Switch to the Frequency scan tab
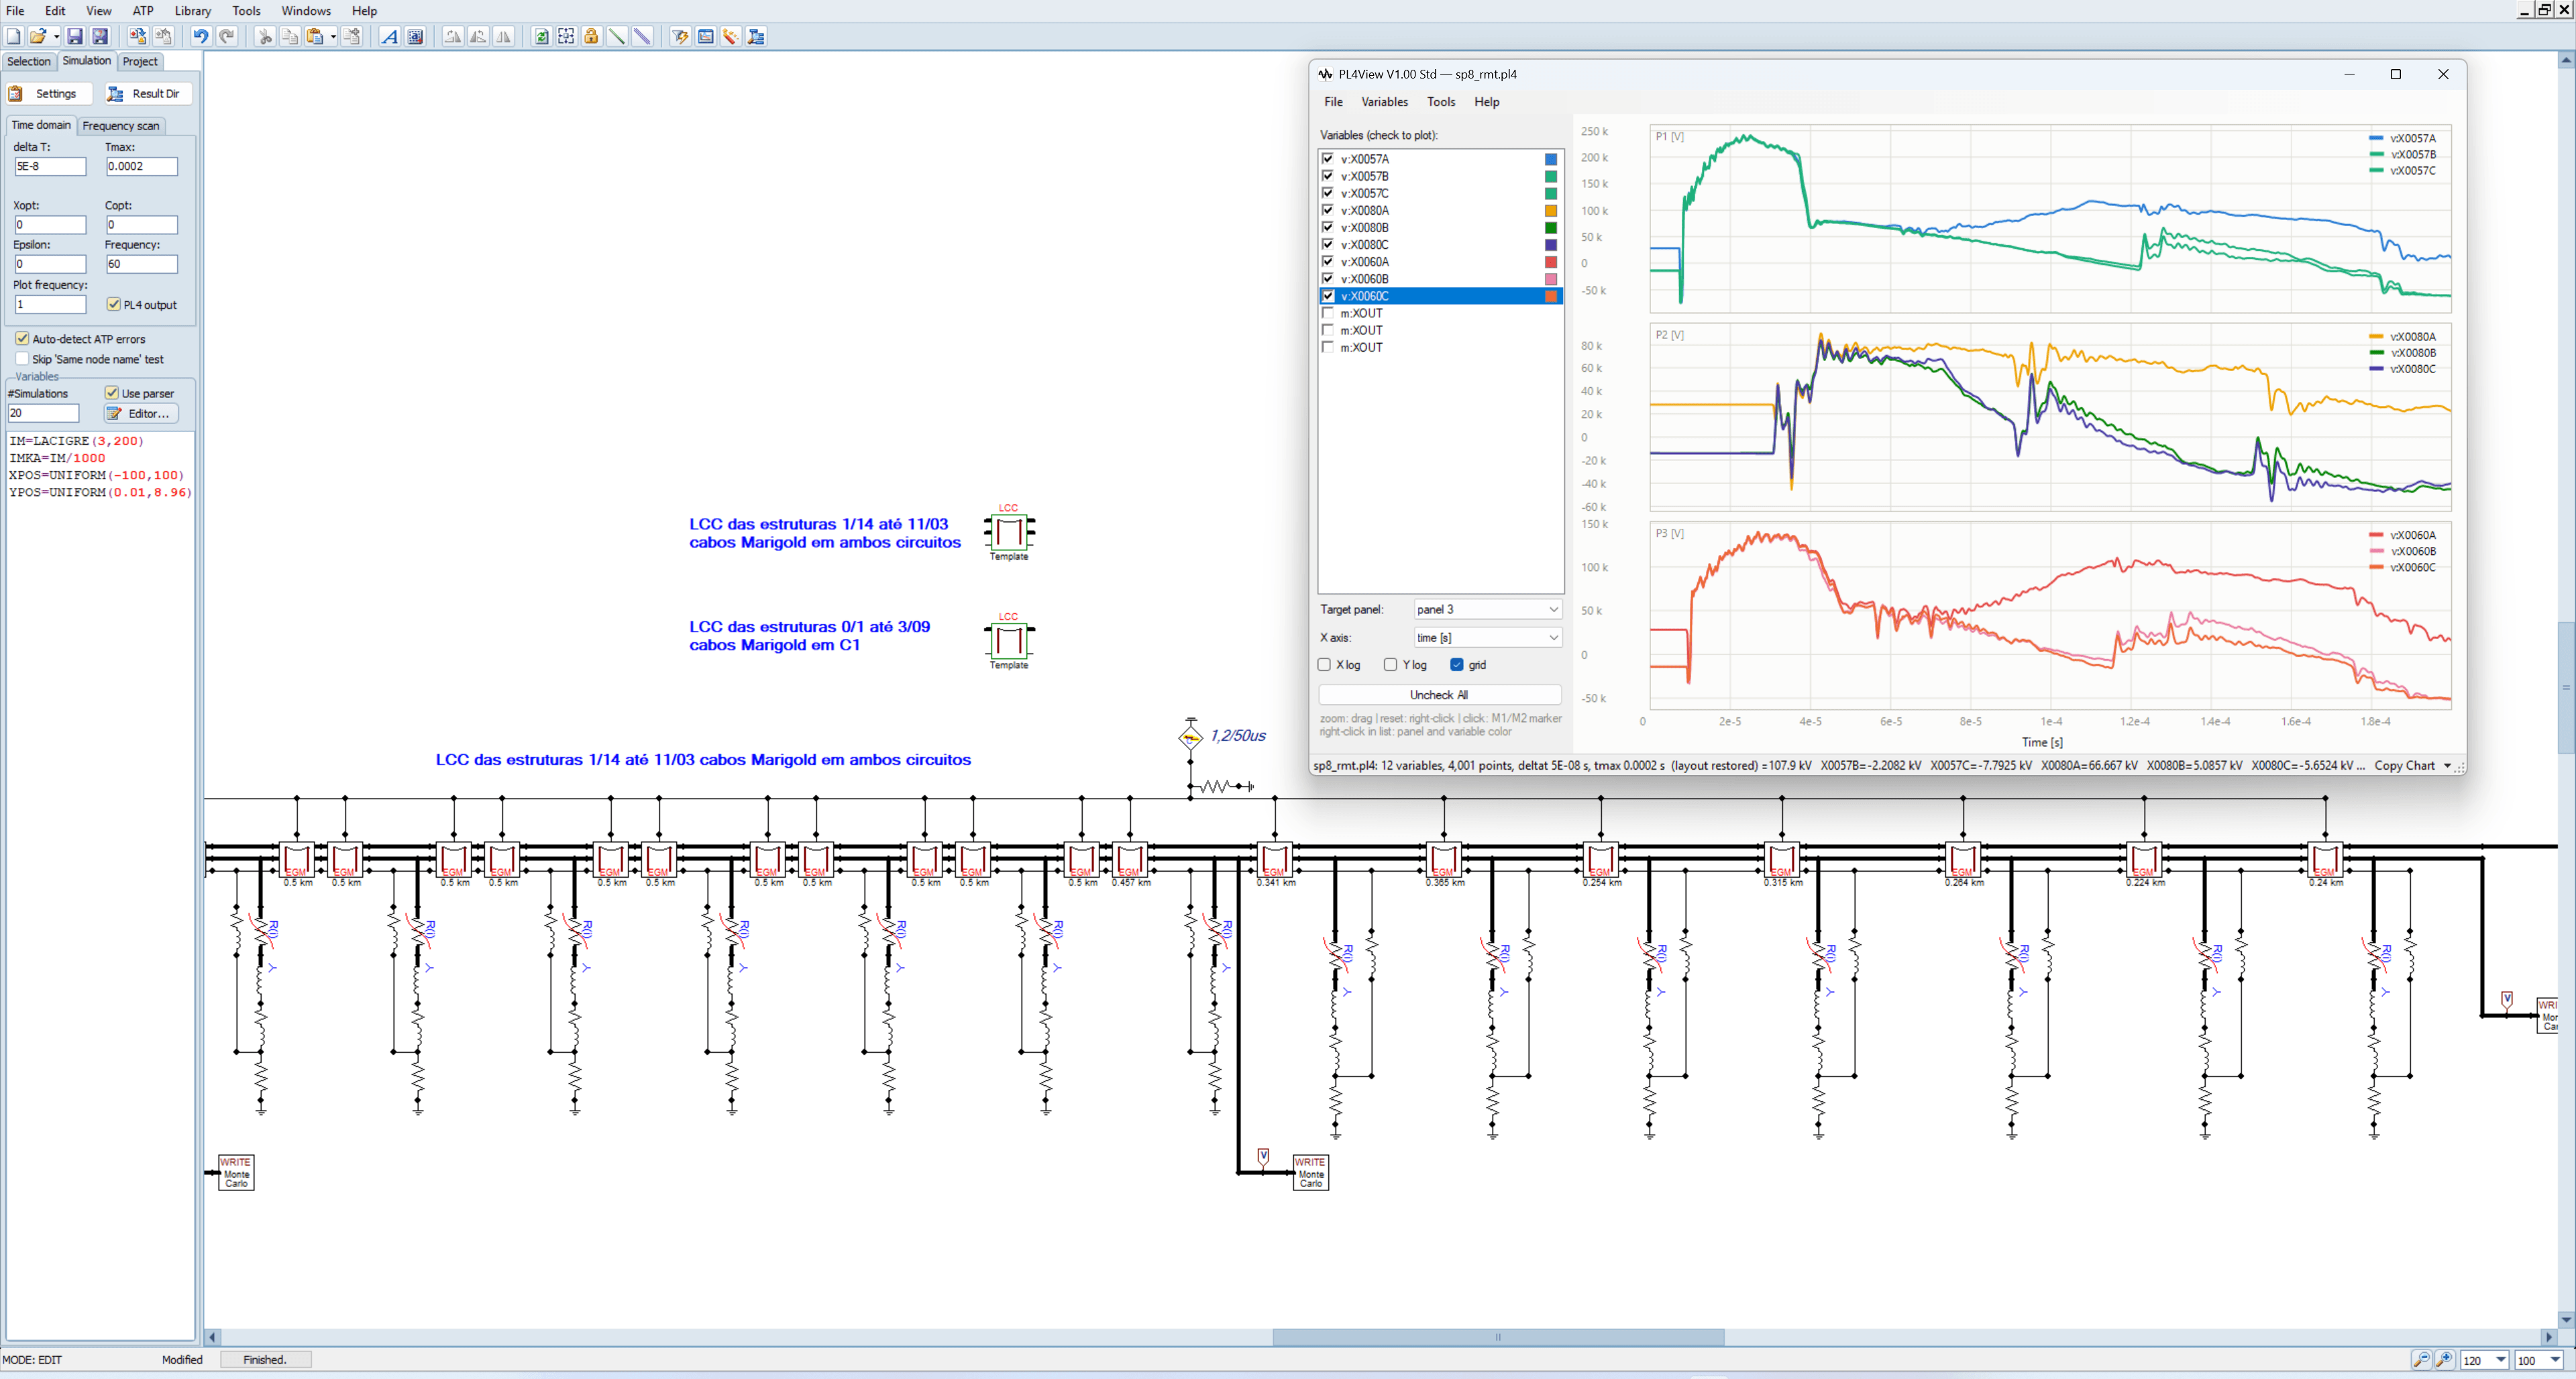This screenshot has height=1379, width=2576. pyautogui.click(x=121, y=126)
